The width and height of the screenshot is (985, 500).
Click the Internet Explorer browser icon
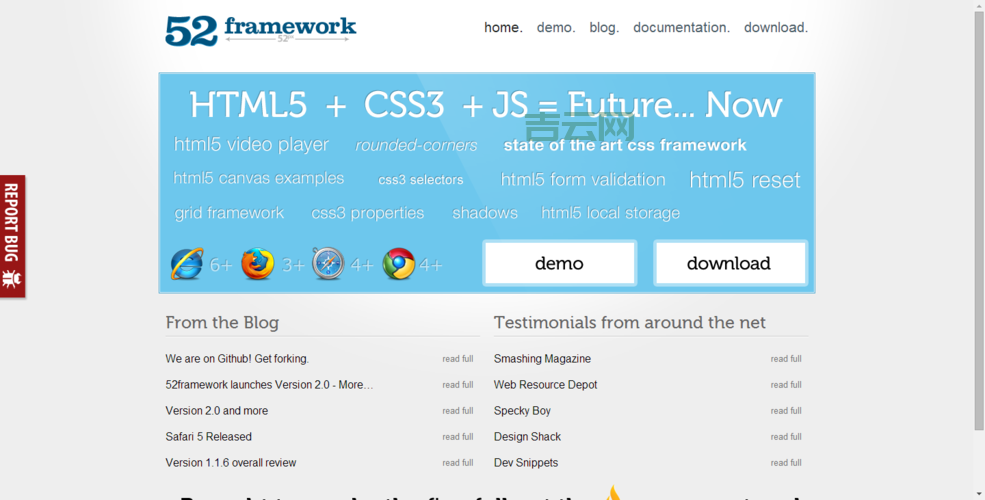pyautogui.click(x=187, y=264)
